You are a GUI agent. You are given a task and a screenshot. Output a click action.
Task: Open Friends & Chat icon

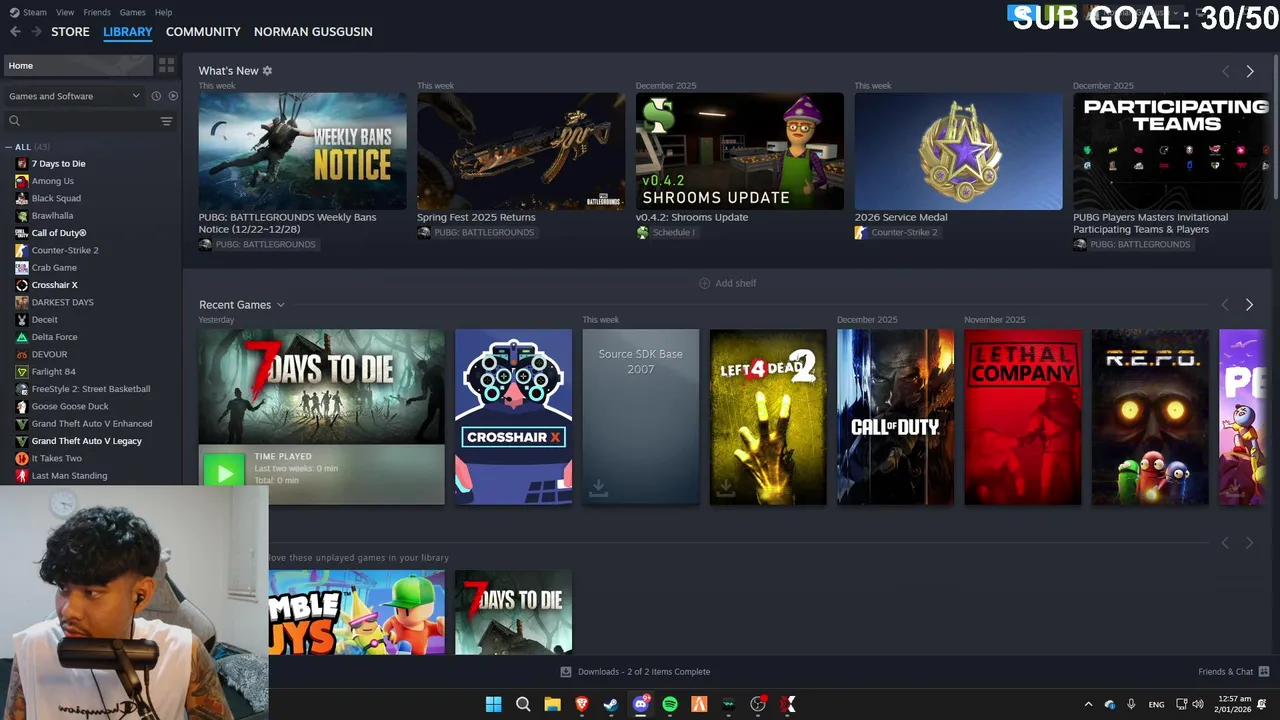[x=1264, y=672]
